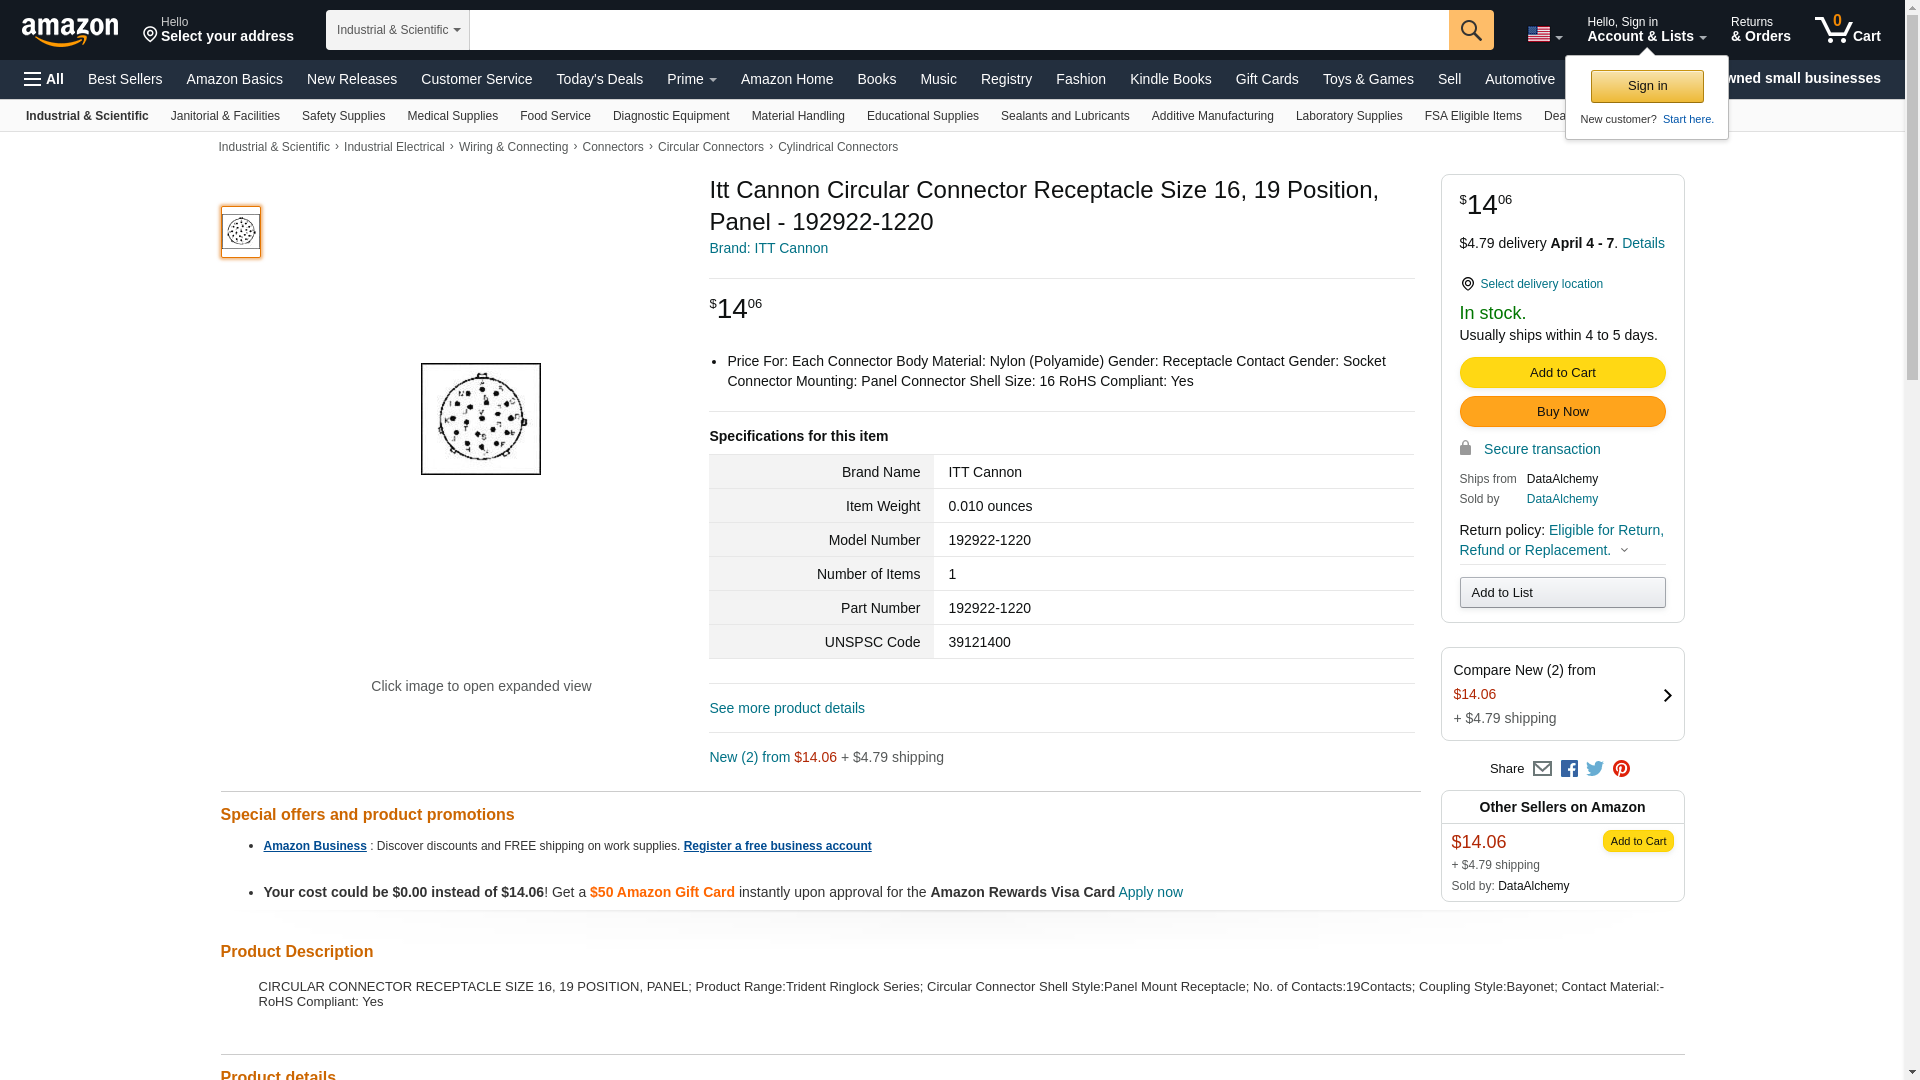The image size is (1920, 1080).
Task: Share via email envelope icon
Action: tap(1542, 769)
